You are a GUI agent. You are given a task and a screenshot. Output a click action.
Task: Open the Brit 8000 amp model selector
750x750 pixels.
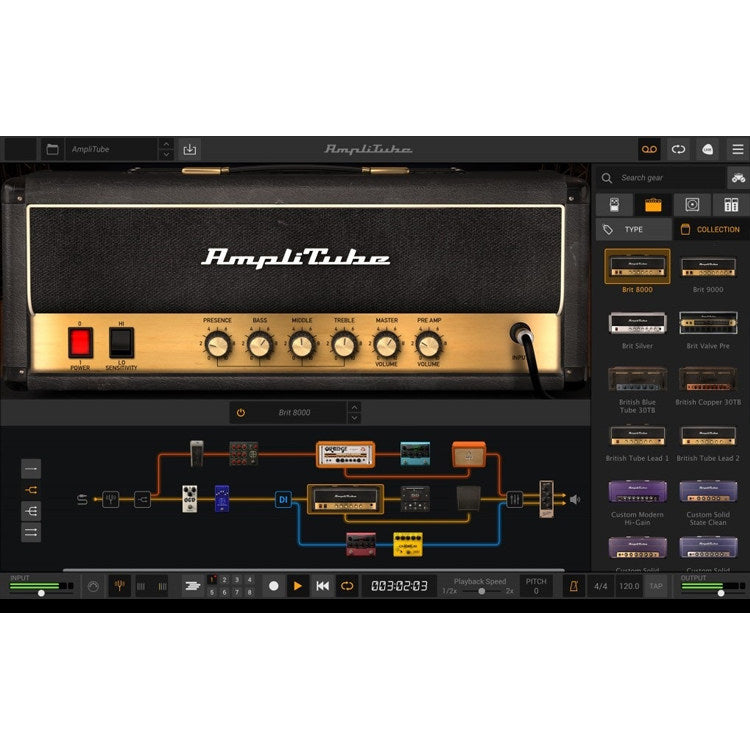click(x=294, y=413)
